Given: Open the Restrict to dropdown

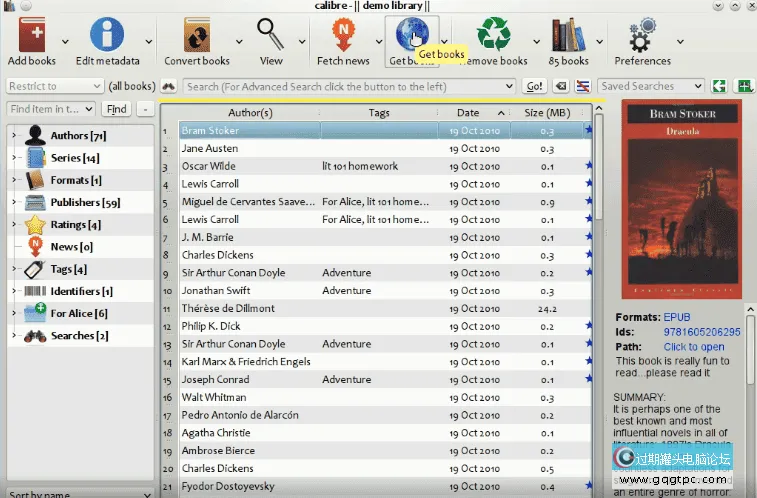Looking at the screenshot, I should click(53, 87).
